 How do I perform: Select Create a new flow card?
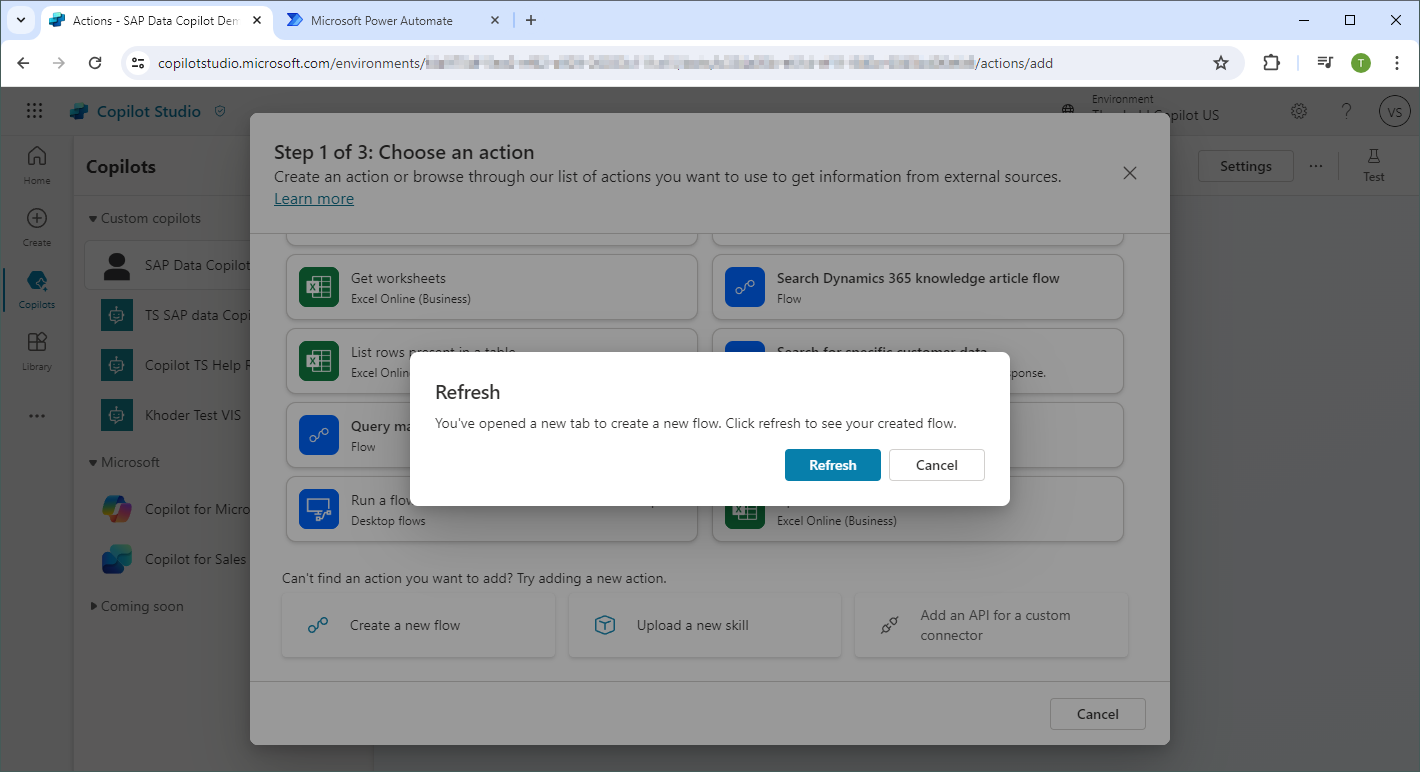(x=418, y=626)
